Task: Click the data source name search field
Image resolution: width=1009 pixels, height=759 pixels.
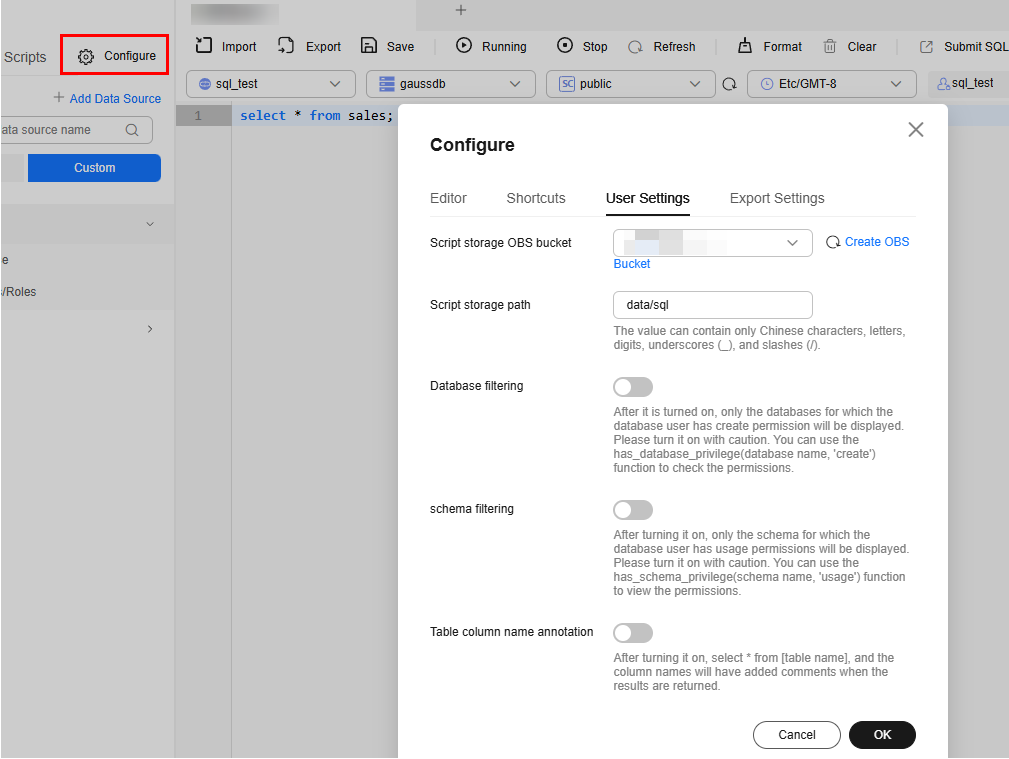Action: 76,130
